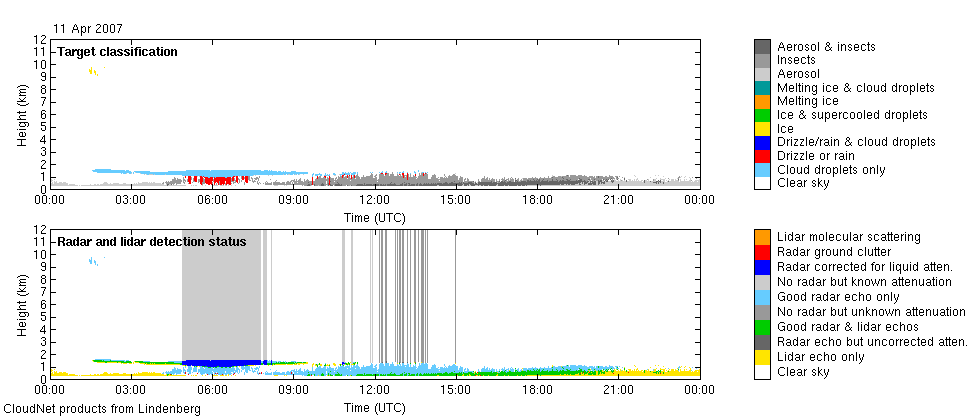
Task: Click the 11 Apr 2007 date label
Action: 86,28
